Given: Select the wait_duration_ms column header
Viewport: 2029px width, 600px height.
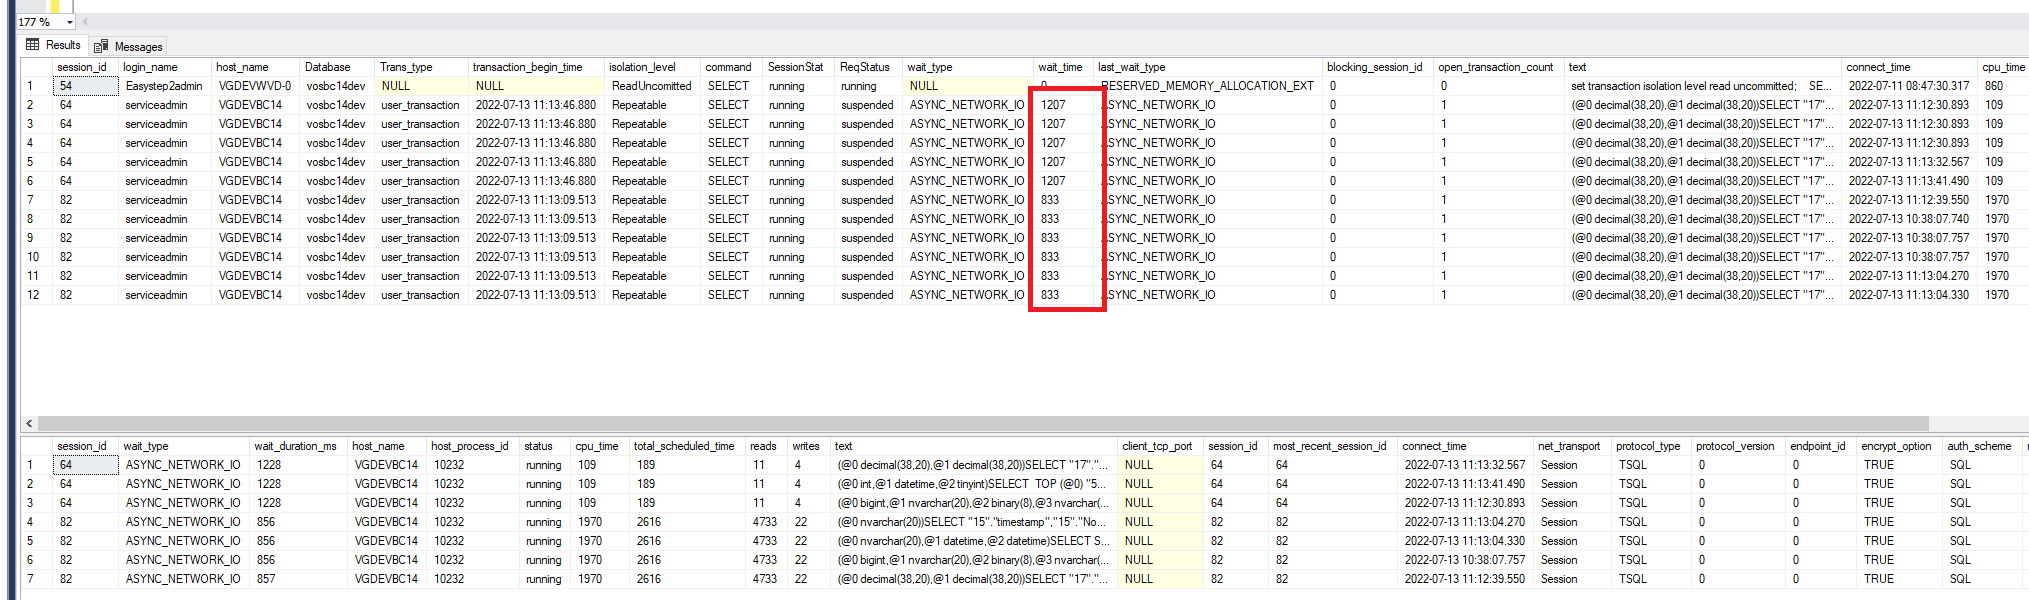Looking at the screenshot, I should (x=295, y=446).
